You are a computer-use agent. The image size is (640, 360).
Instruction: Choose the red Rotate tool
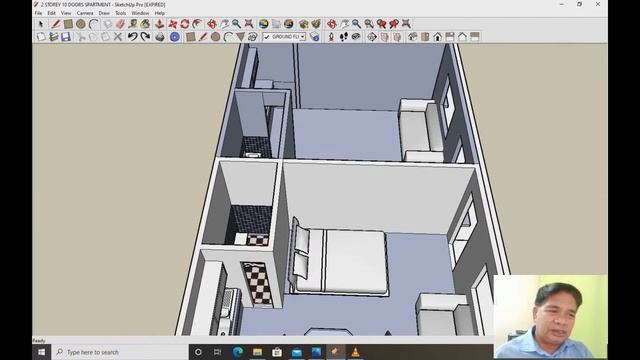click(x=185, y=24)
